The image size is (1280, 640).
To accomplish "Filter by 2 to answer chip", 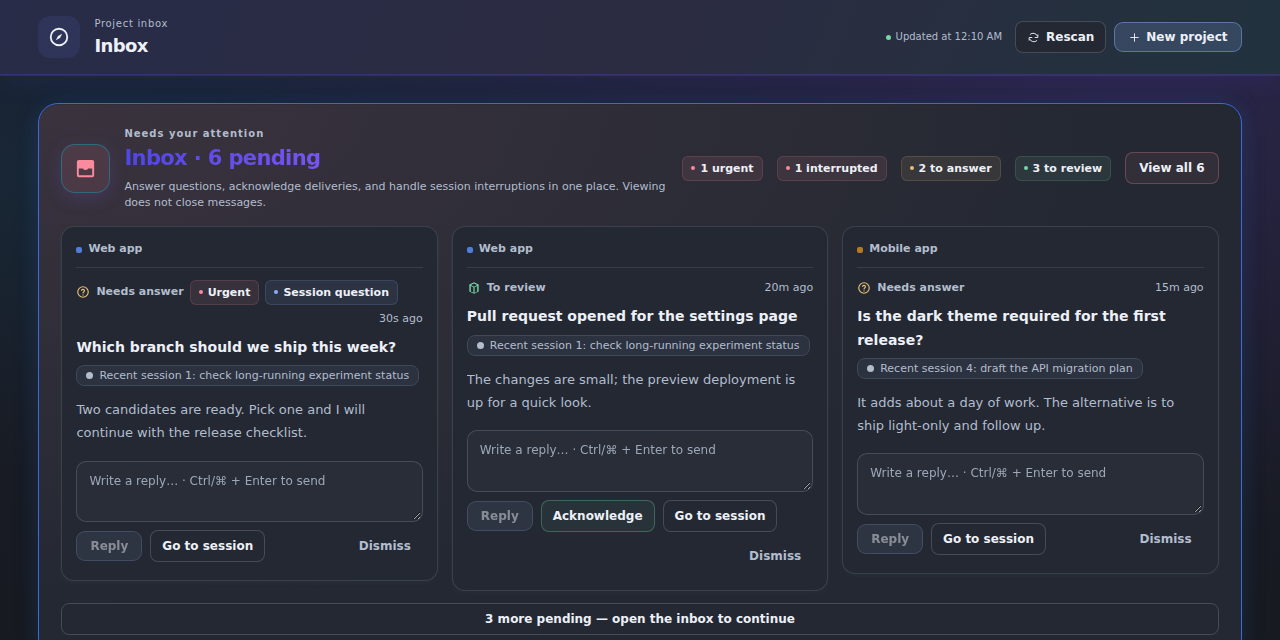I will coord(951,168).
